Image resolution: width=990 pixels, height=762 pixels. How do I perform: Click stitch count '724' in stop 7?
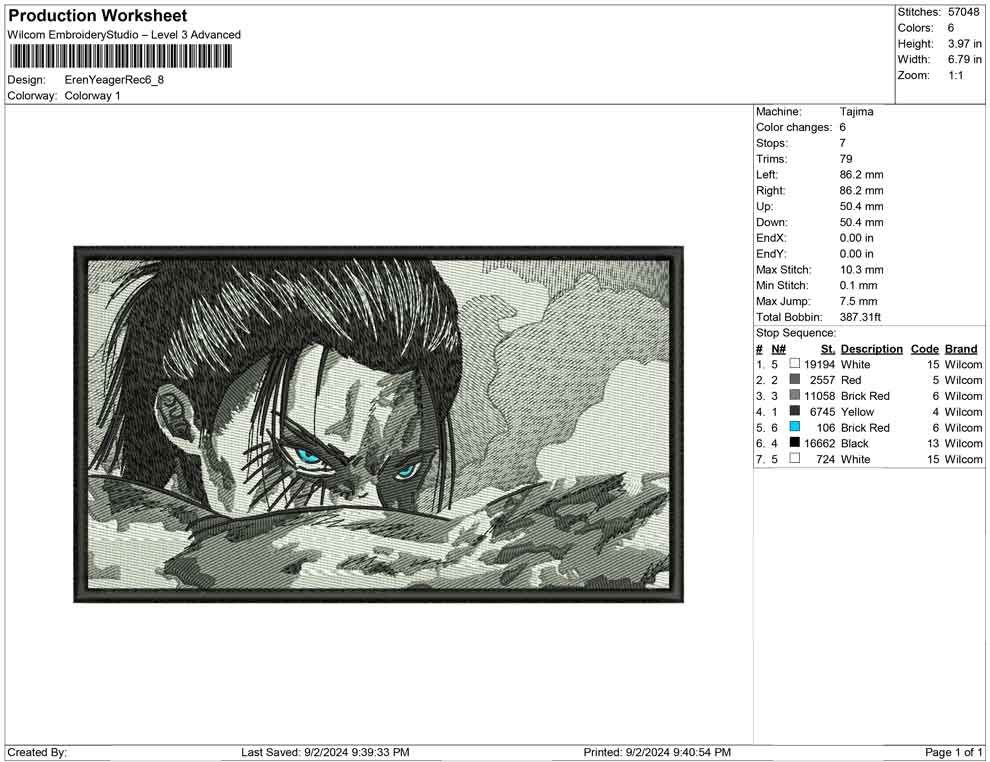point(826,459)
